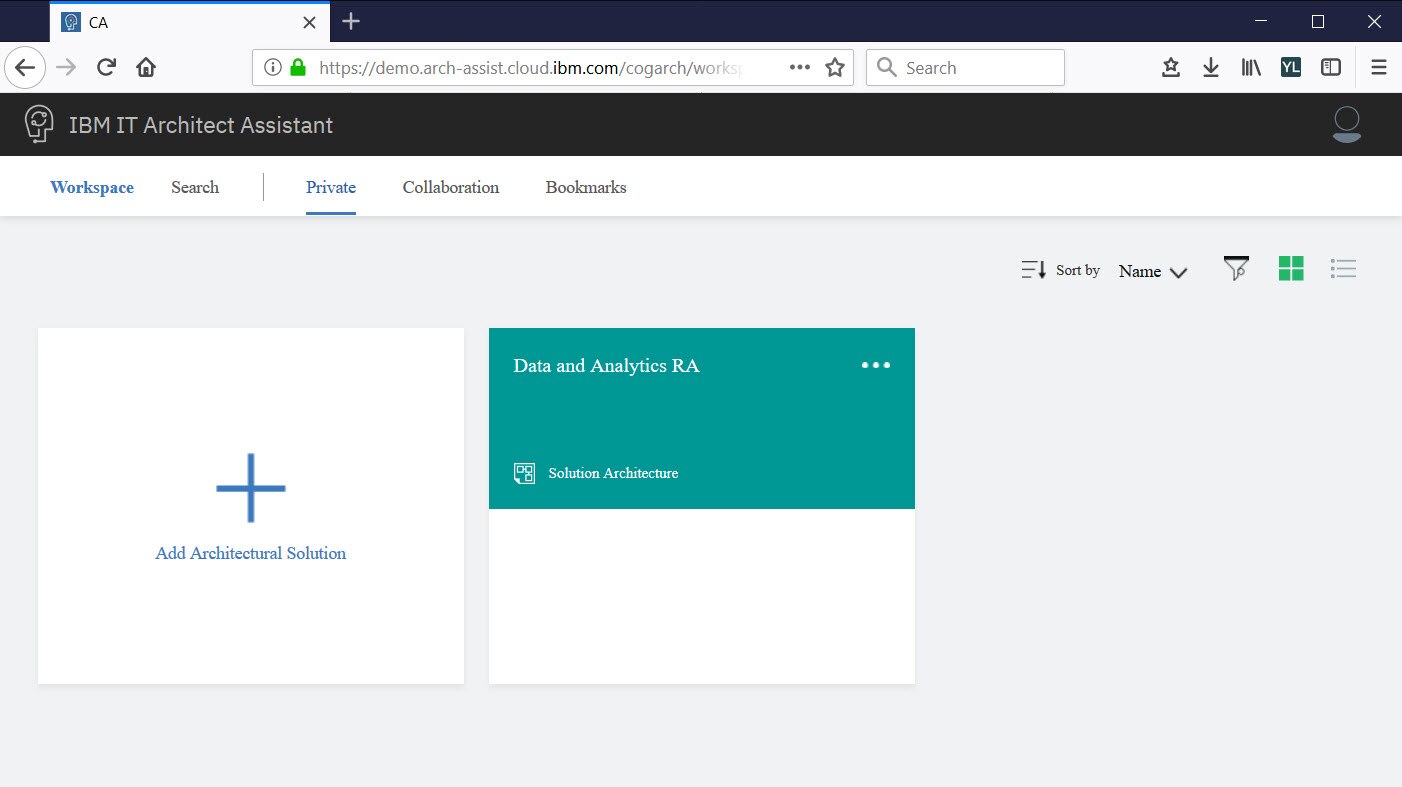Screen dimensions: 1402x787
Task: Open the Firefox bookmarks menu icon
Action: tap(1171, 68)
